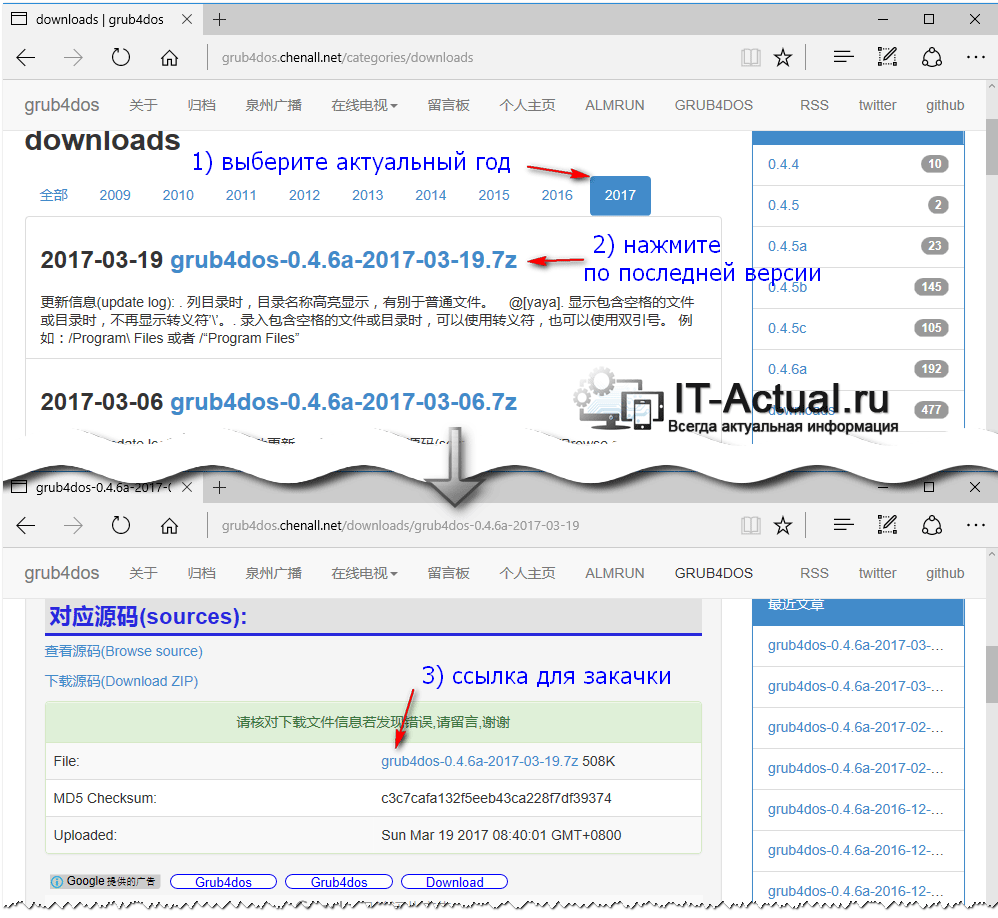Open a new tab in the top browser window
The image size is (998, 918).
[220, 20]
